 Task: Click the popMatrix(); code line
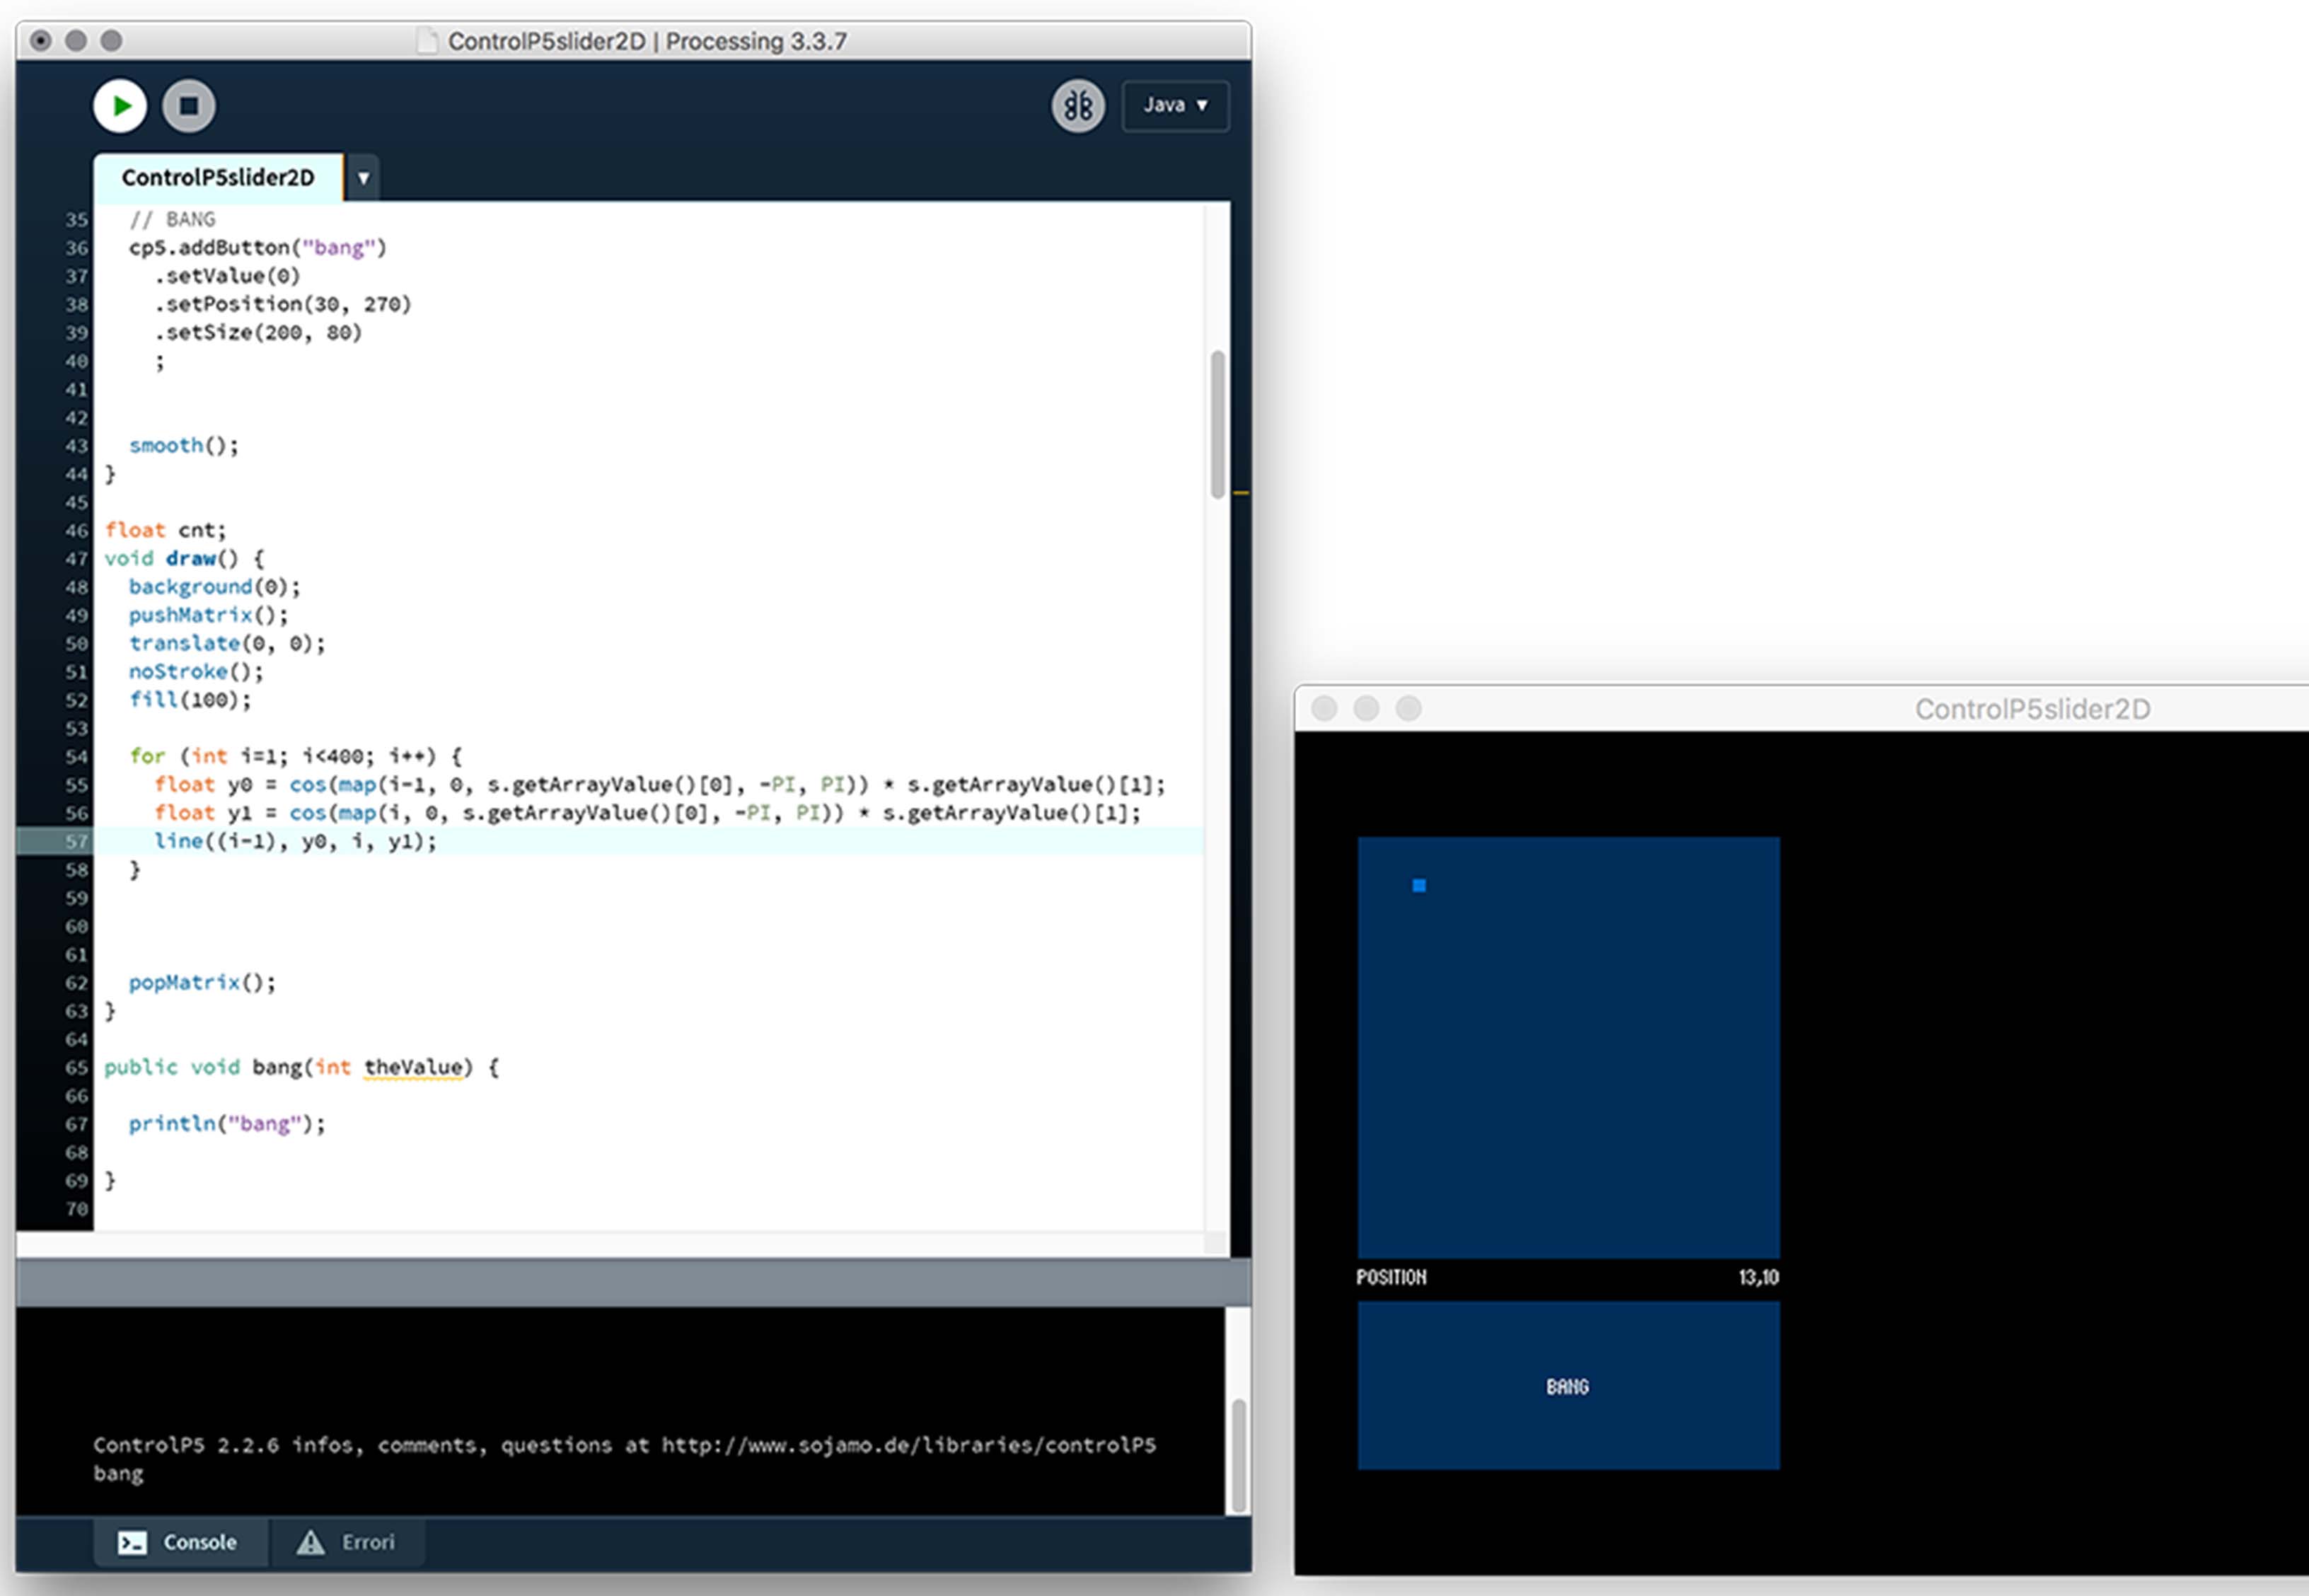click(x=202, y=982)
